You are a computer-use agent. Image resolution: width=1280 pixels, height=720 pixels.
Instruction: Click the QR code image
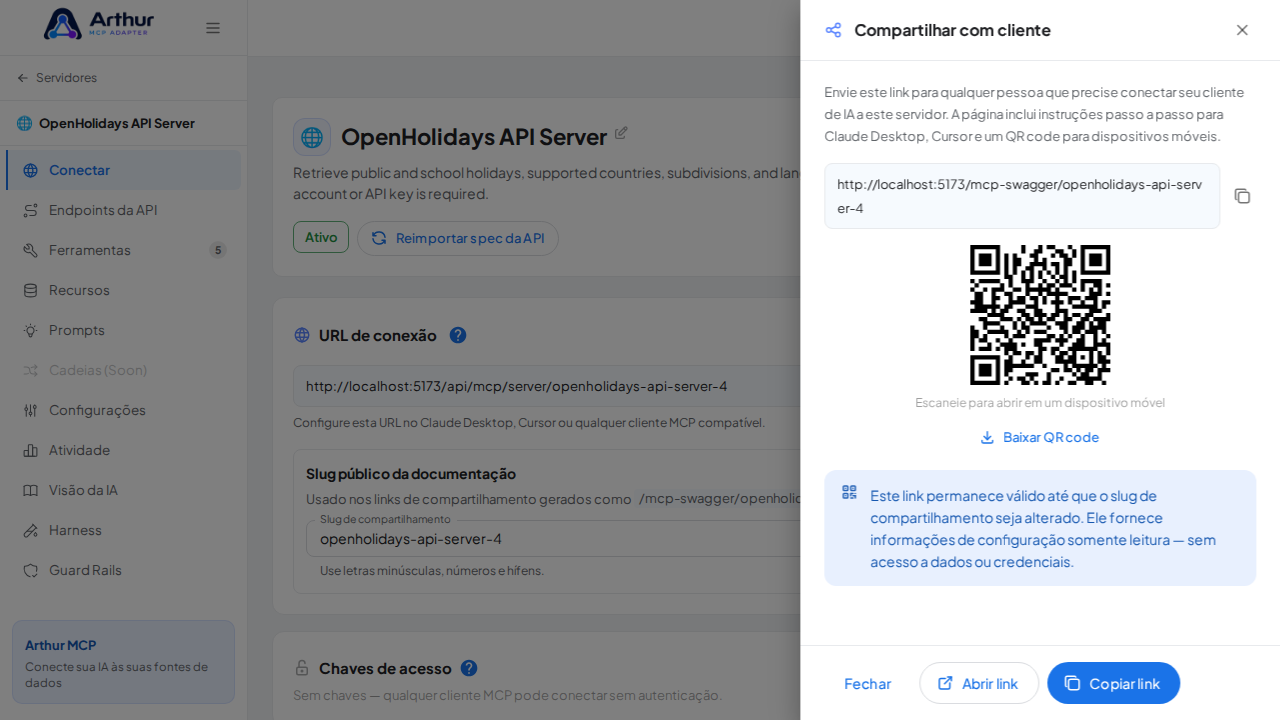click(1040, 315)
